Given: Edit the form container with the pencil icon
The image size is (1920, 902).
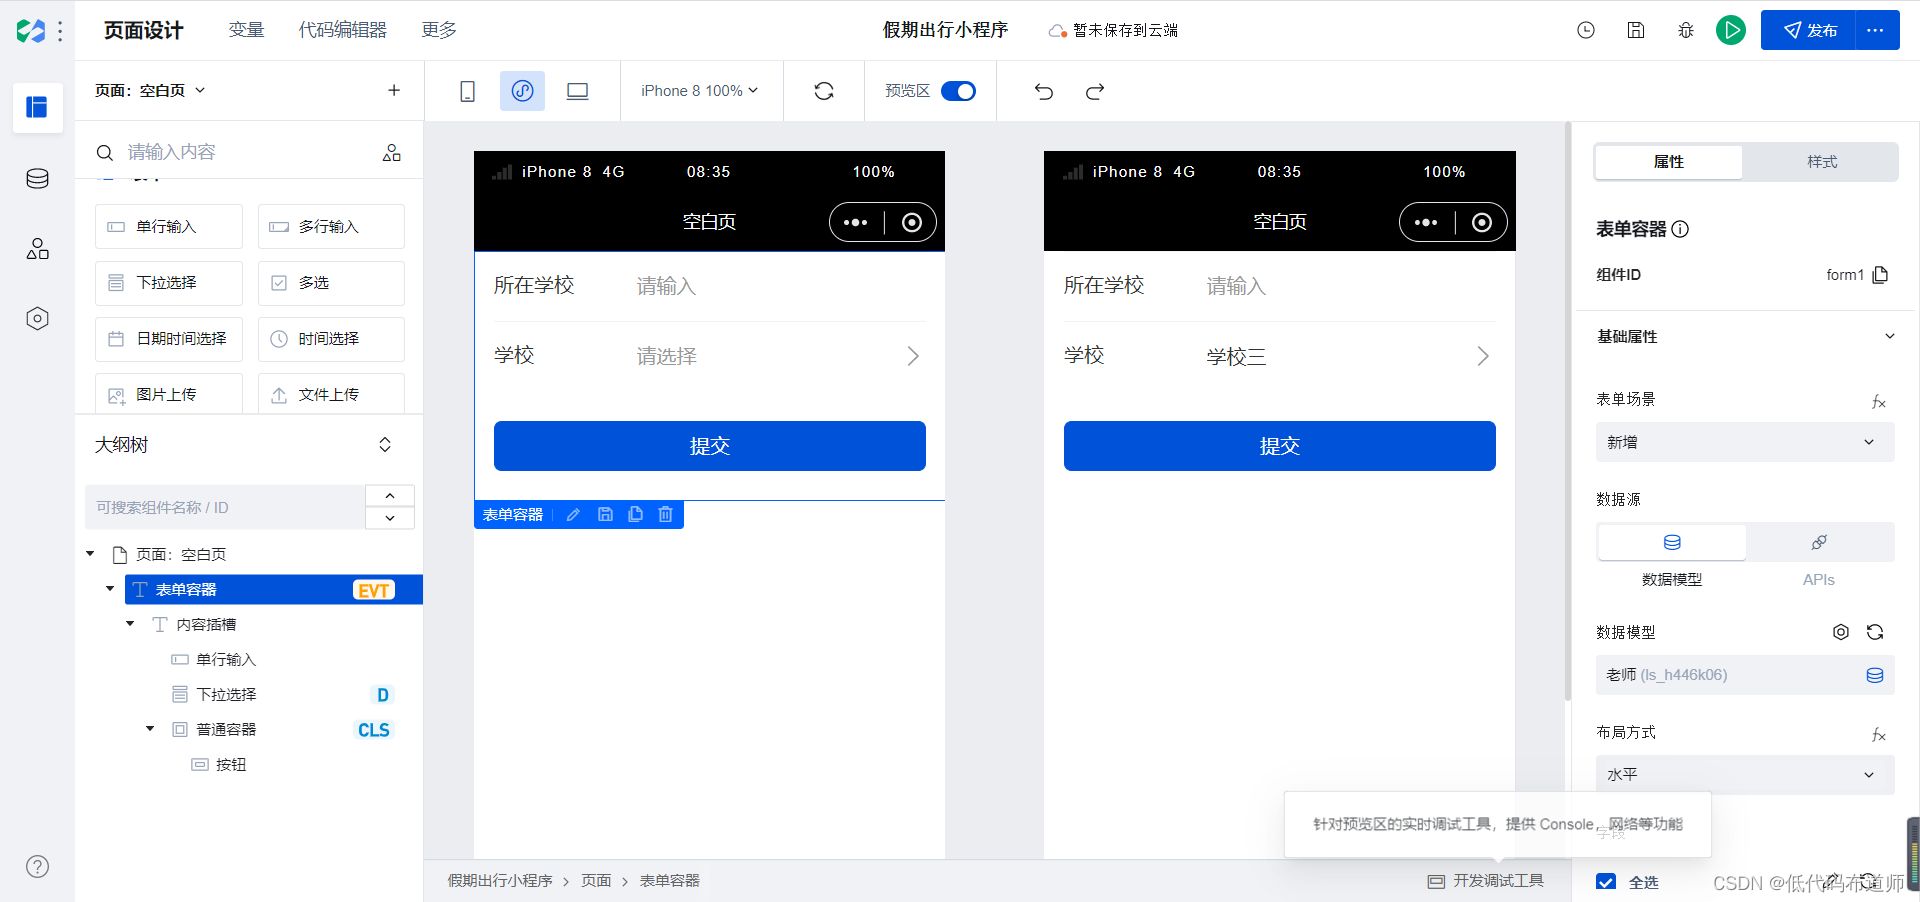Looking at the screenshot, I should click(573, 514).
